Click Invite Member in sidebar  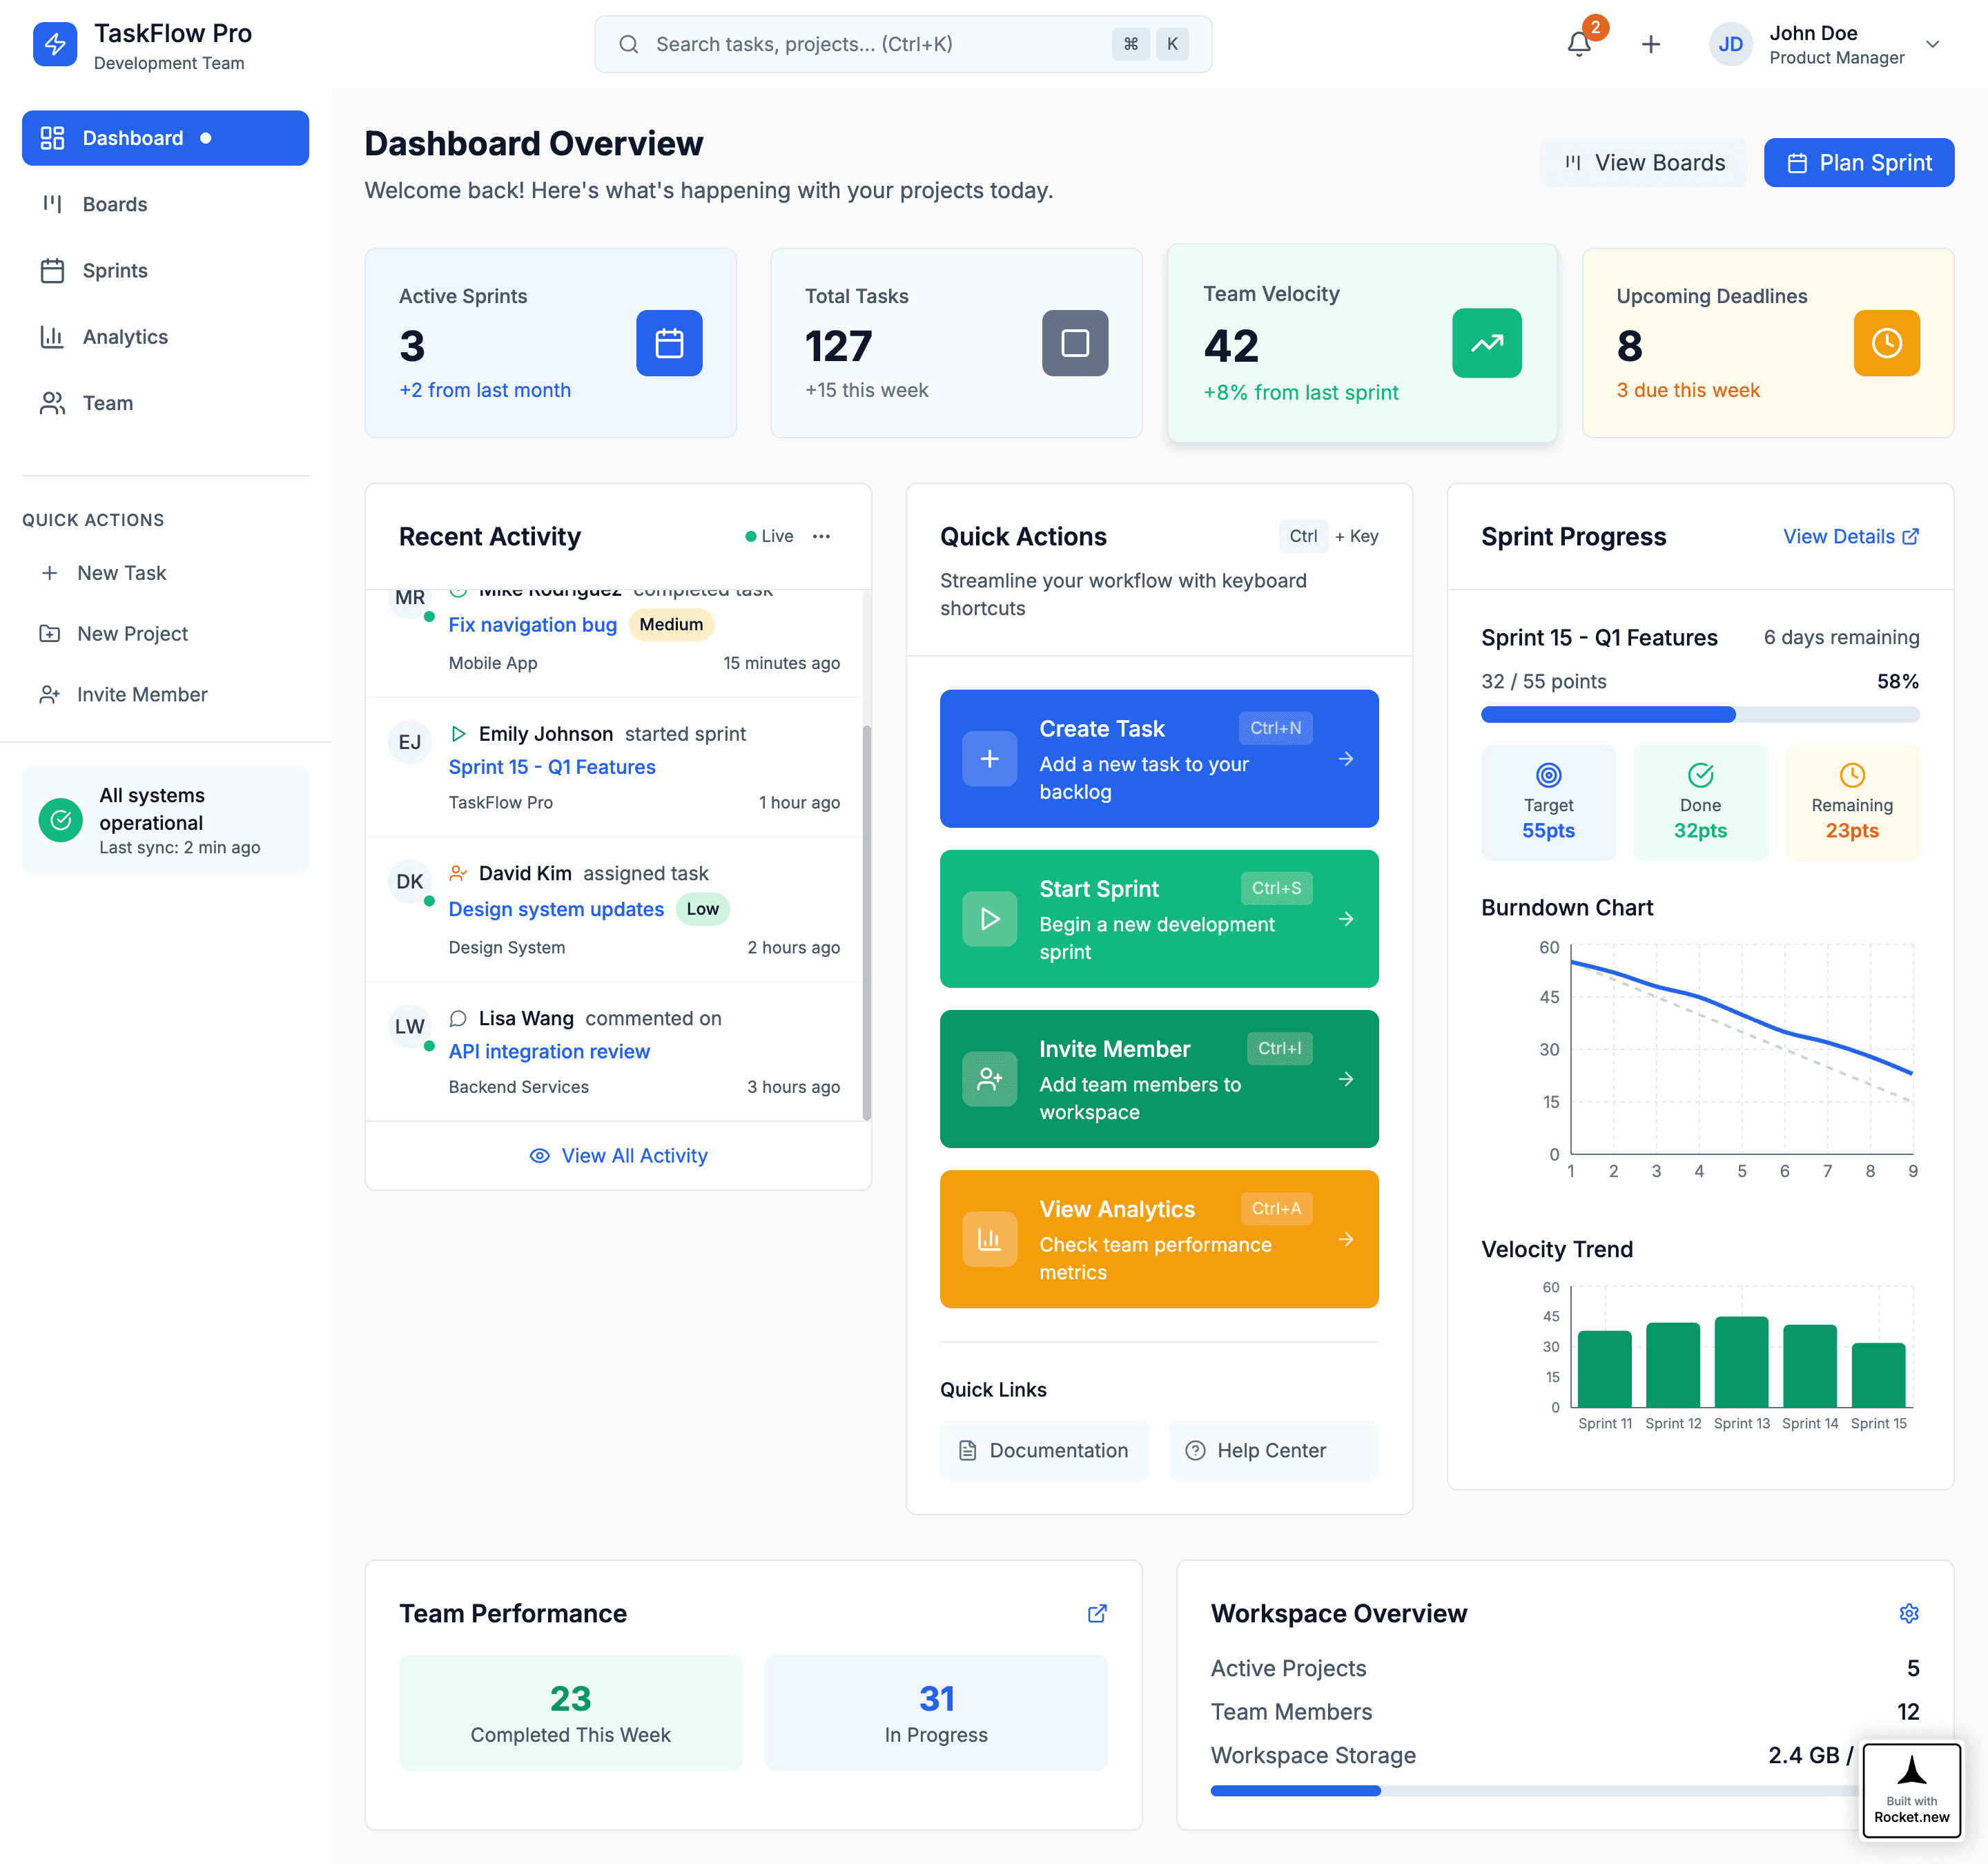click(x=165, y=694)
